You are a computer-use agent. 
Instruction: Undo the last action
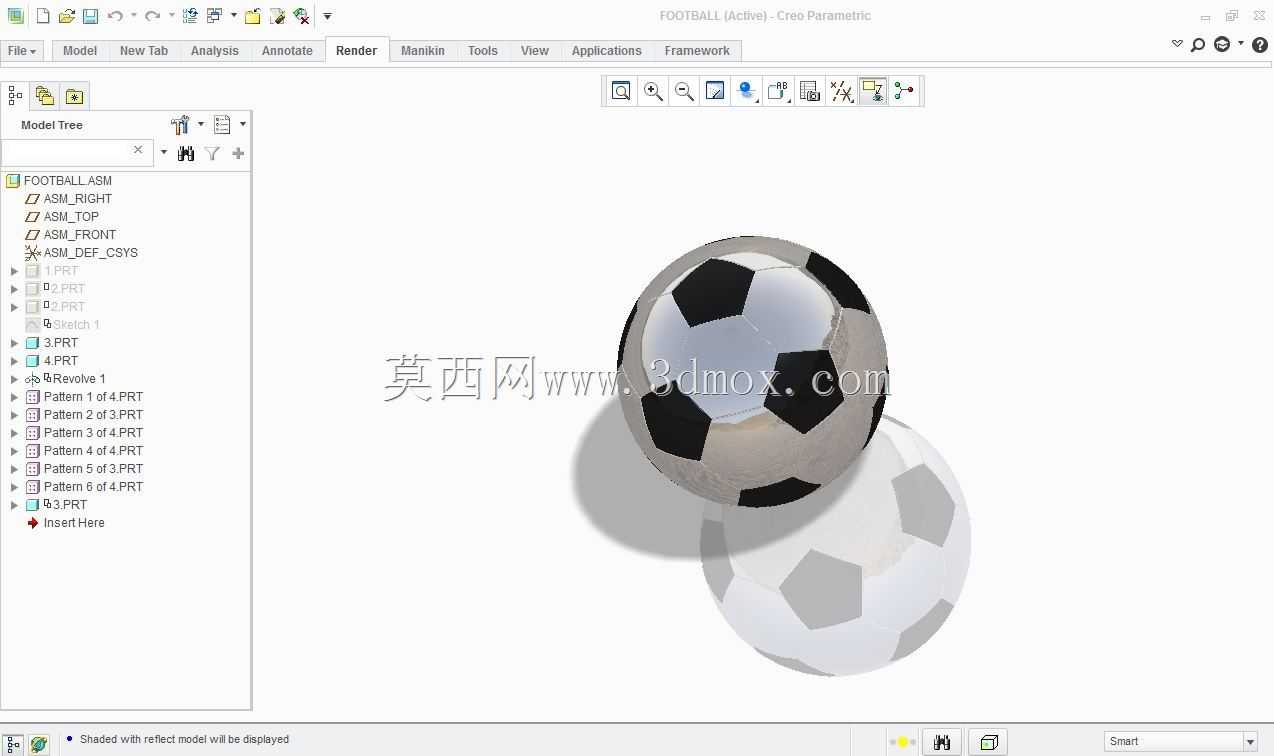(x=115, y=16)
